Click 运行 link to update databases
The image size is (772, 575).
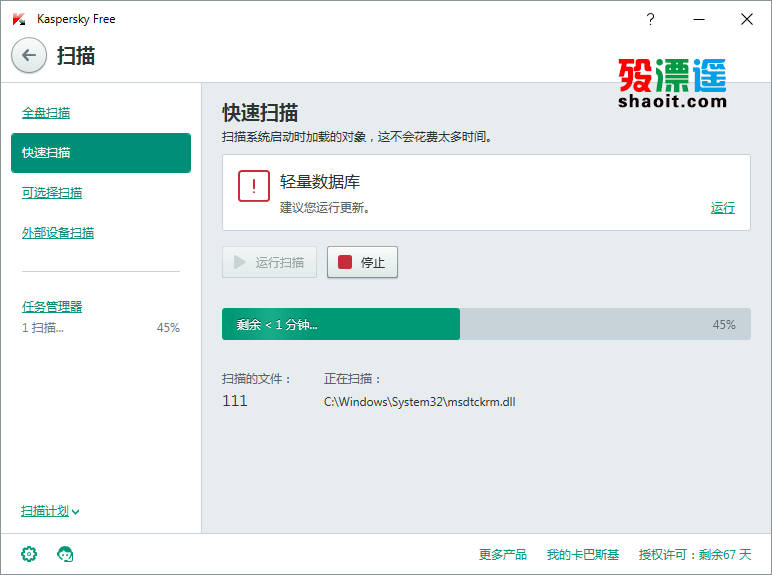pos(722,208)
